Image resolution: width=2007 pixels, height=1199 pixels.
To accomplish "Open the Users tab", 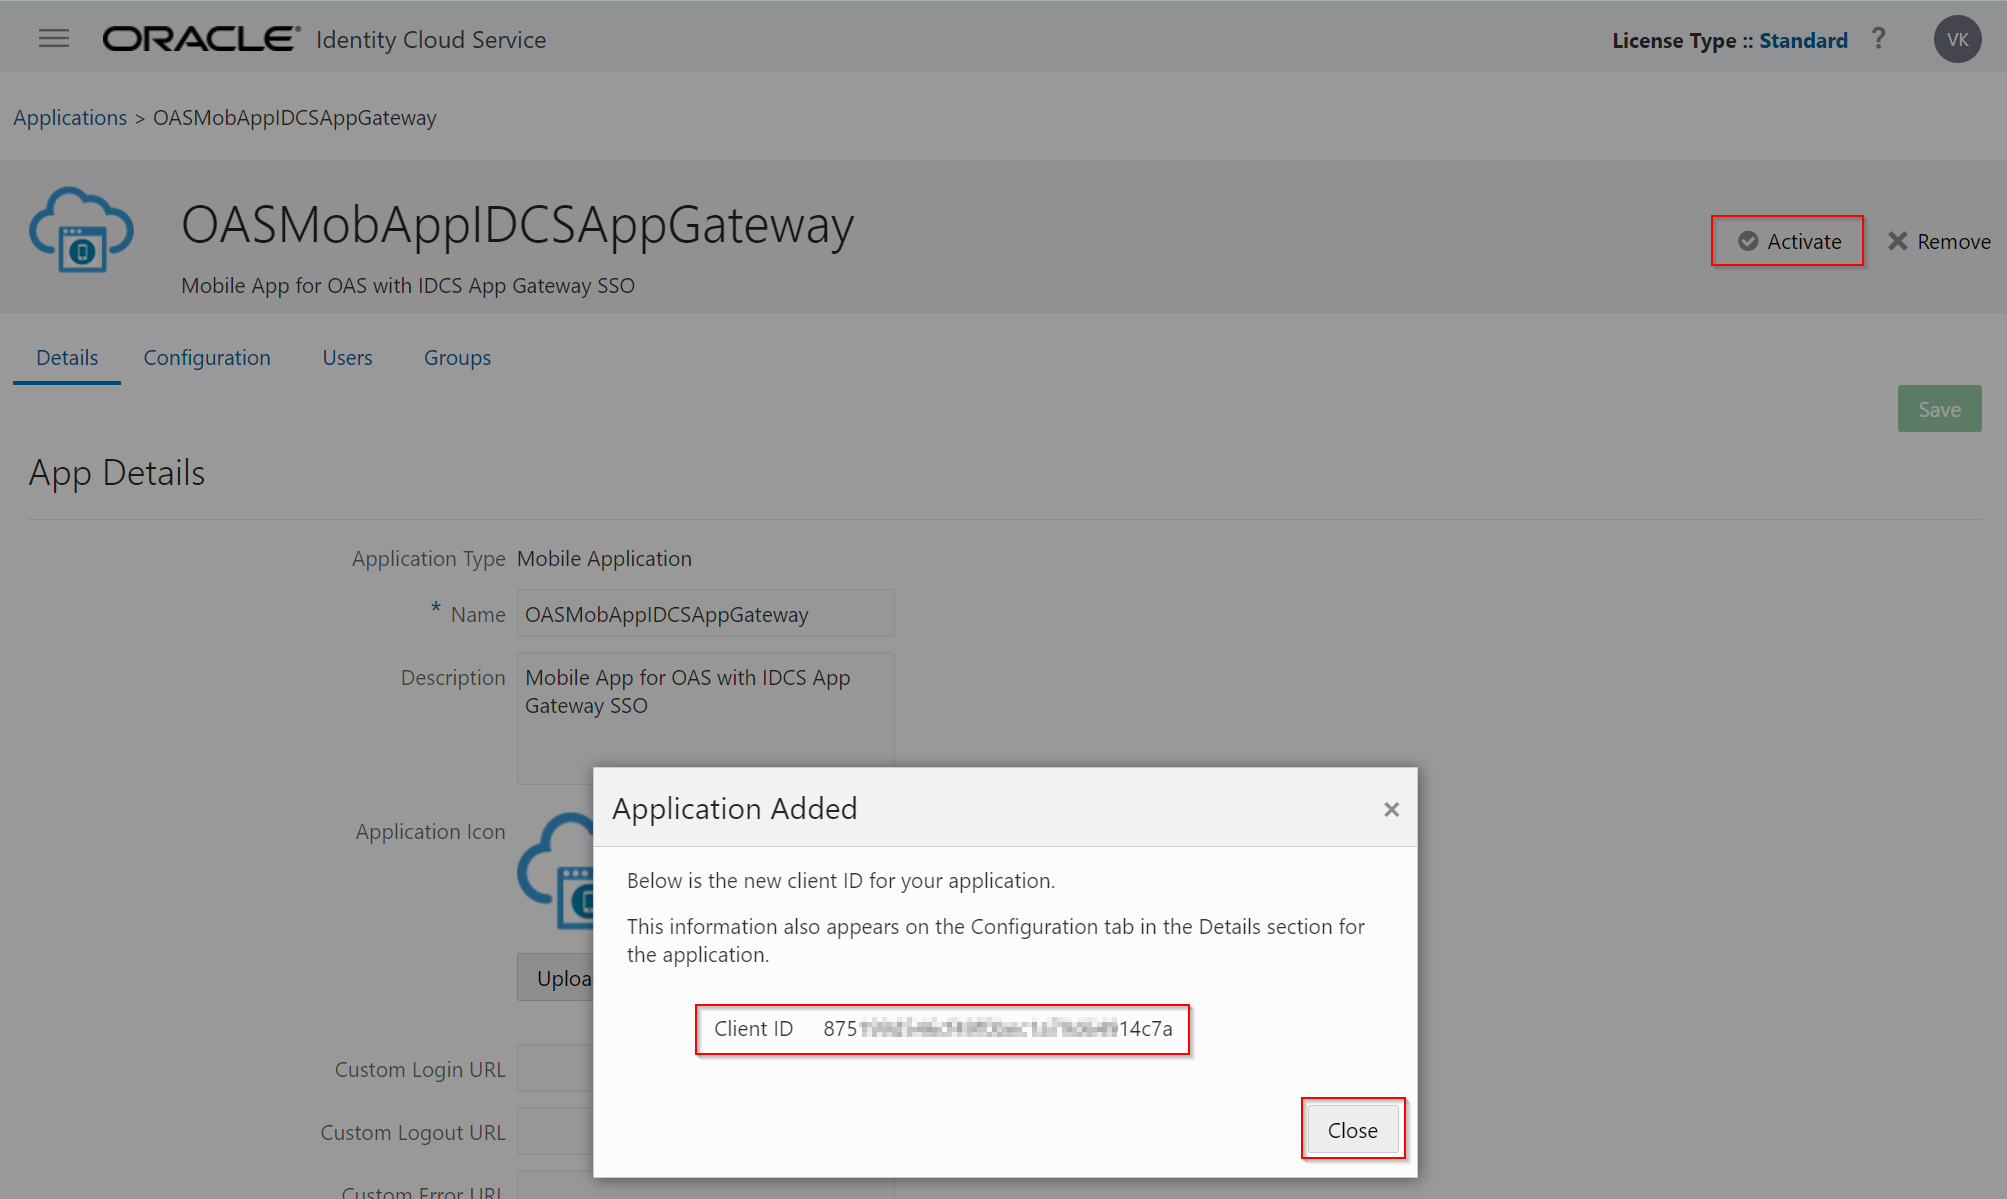I will click(347, 358).
